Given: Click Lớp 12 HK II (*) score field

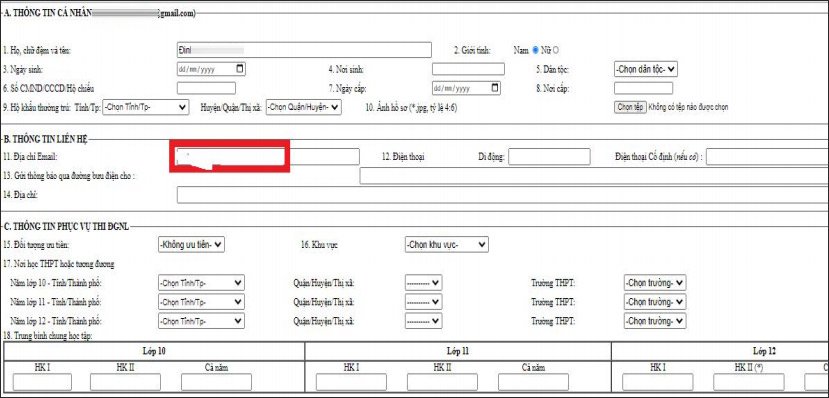Looking at the screenshot, I should pos(749,382).
